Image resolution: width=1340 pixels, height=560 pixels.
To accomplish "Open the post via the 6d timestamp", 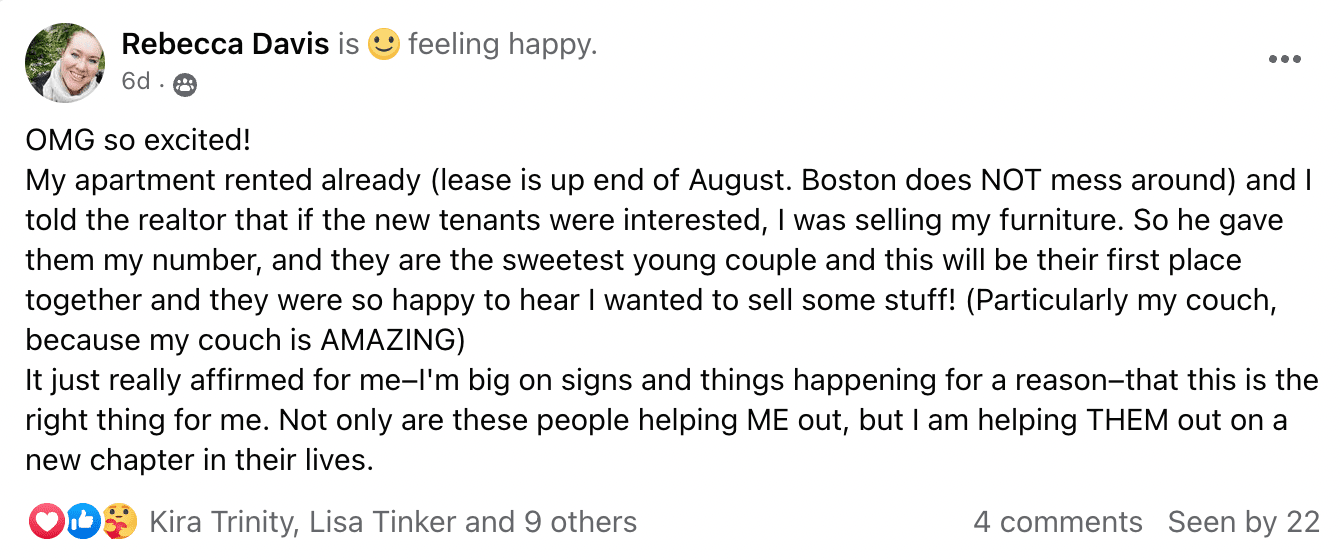I will click(x=135, y=81).
